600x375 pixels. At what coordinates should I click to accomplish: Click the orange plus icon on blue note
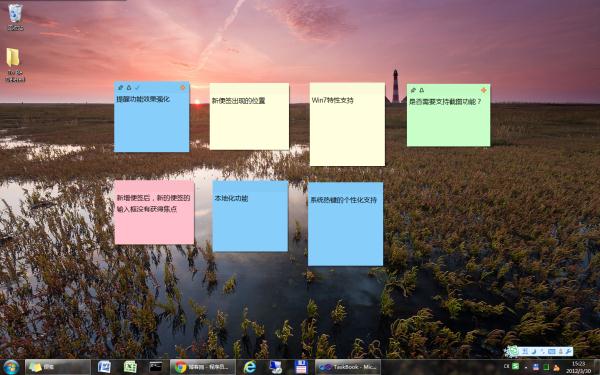tap(183, 88)
